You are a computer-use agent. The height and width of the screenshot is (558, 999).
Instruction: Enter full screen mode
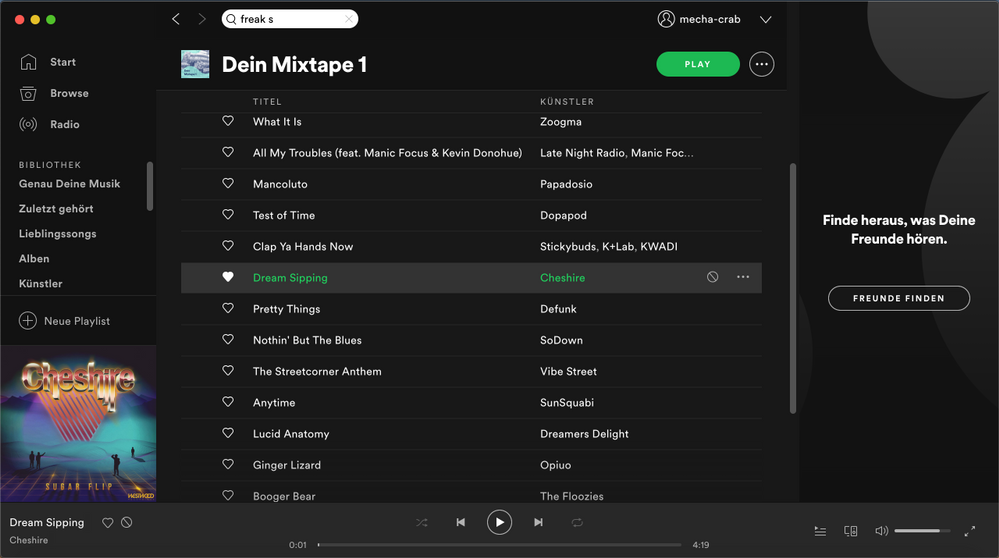pos(970,531)
